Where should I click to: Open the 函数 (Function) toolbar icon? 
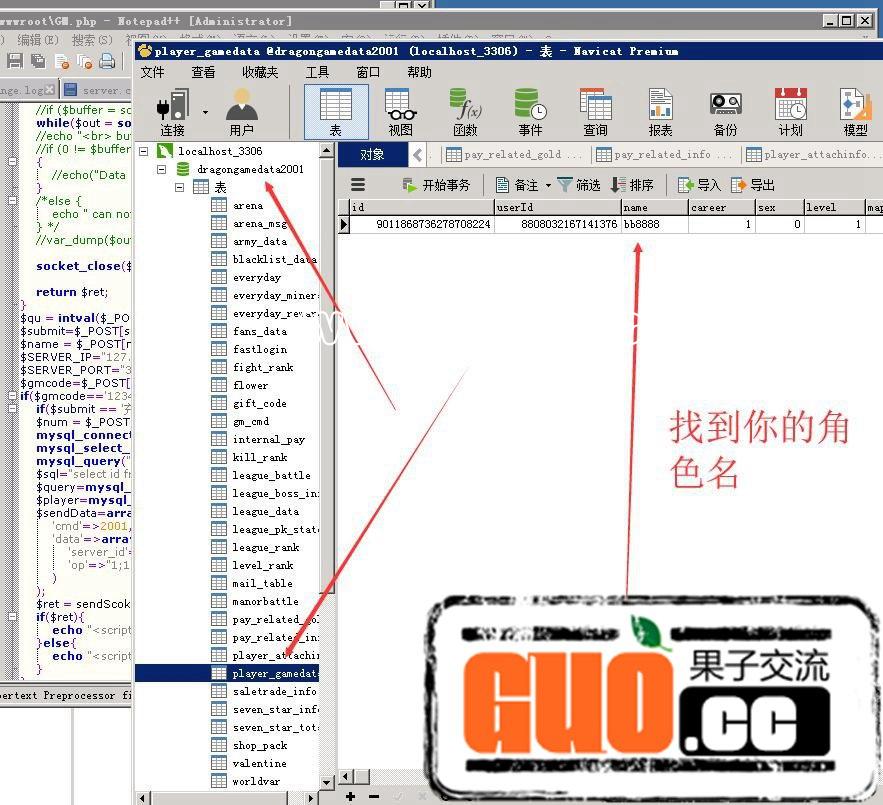point(465,111)
